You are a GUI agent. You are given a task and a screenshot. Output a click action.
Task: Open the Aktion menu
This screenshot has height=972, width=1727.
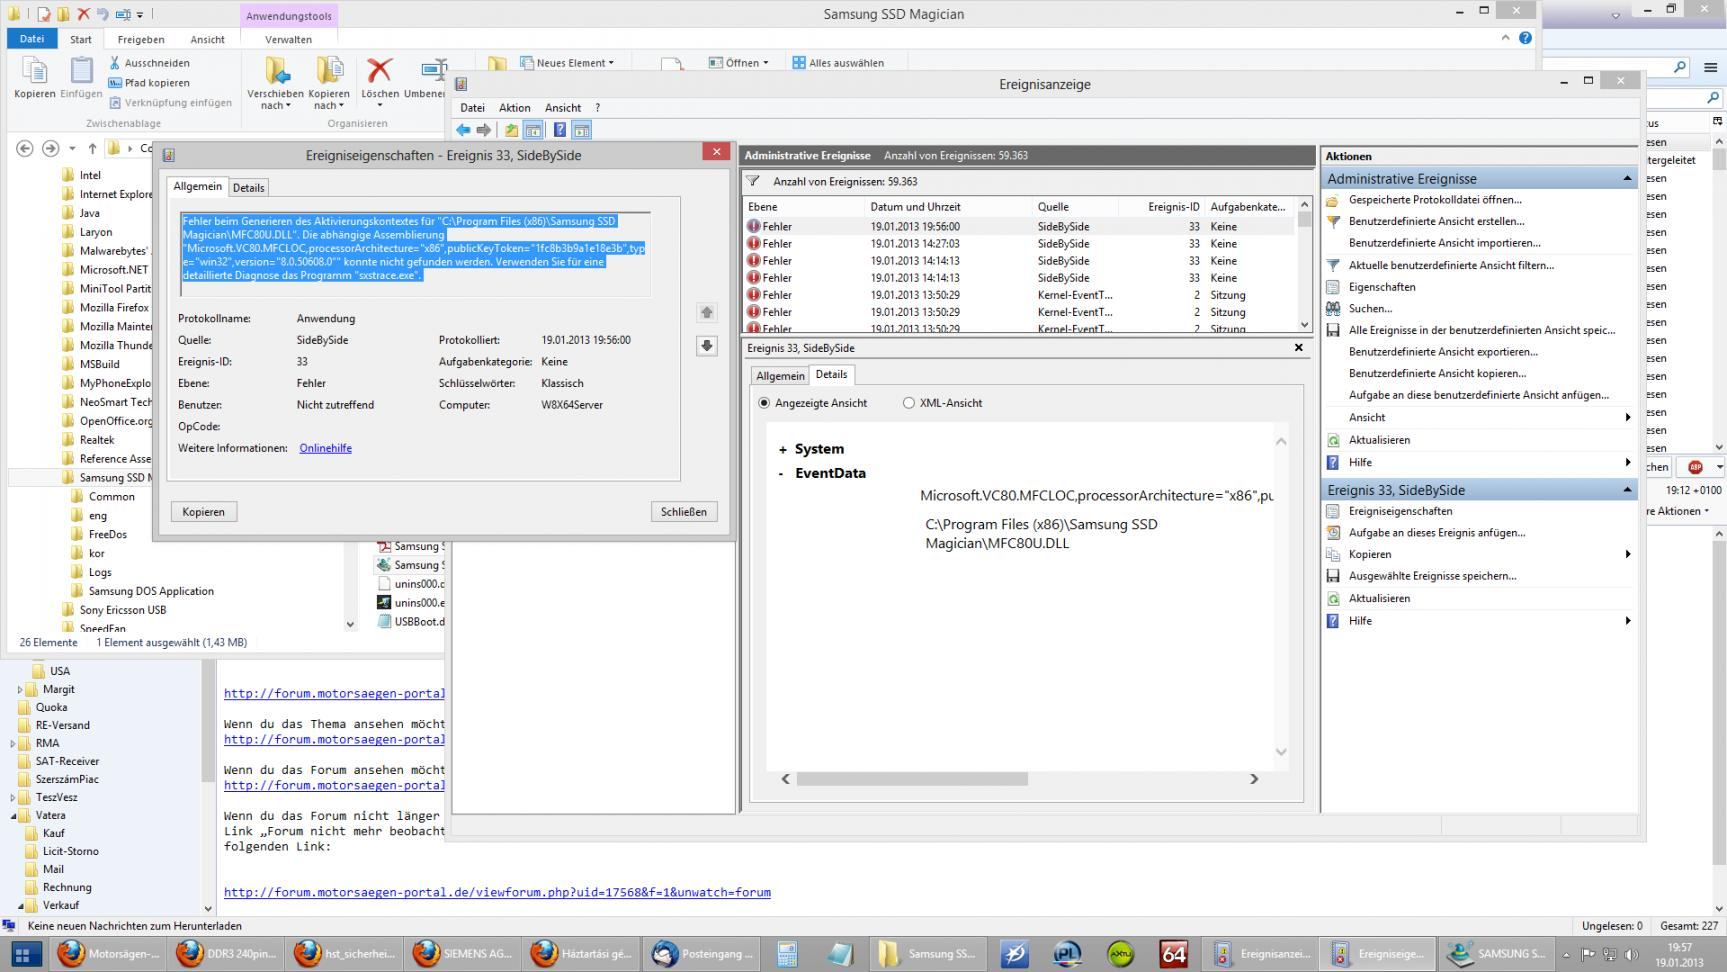(514, 108)
